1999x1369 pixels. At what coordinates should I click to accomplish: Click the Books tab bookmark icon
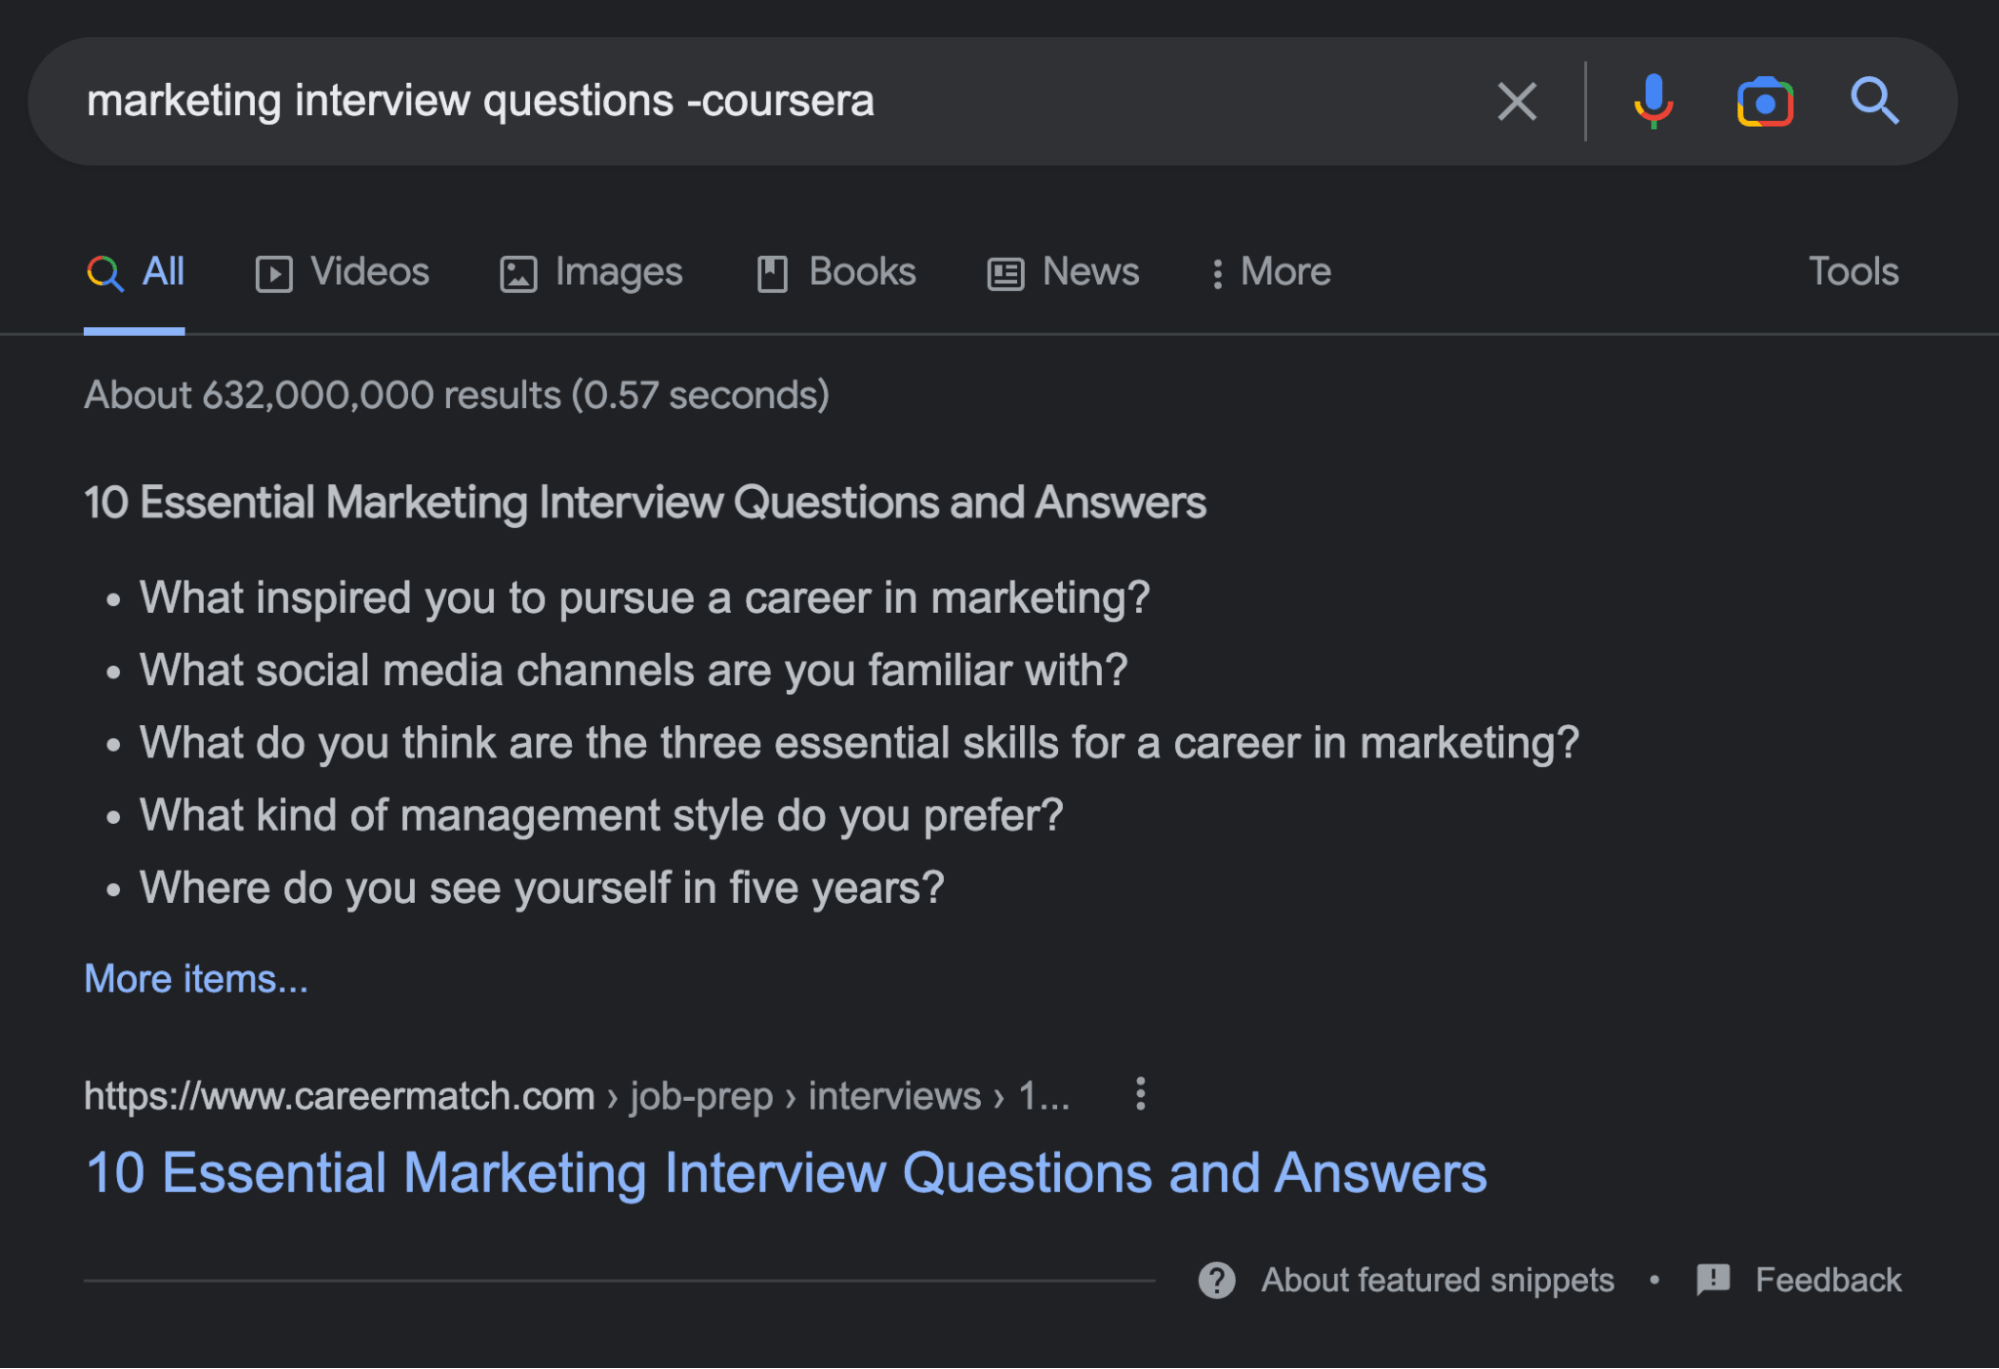click(772, 273)
